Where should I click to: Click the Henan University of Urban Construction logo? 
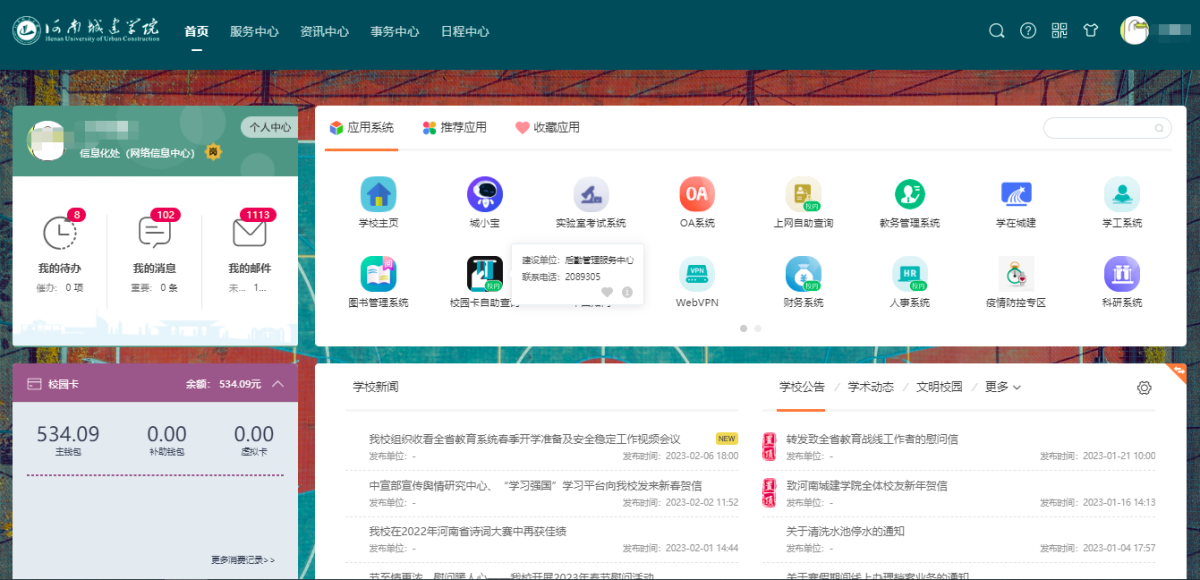click(86, 30)
